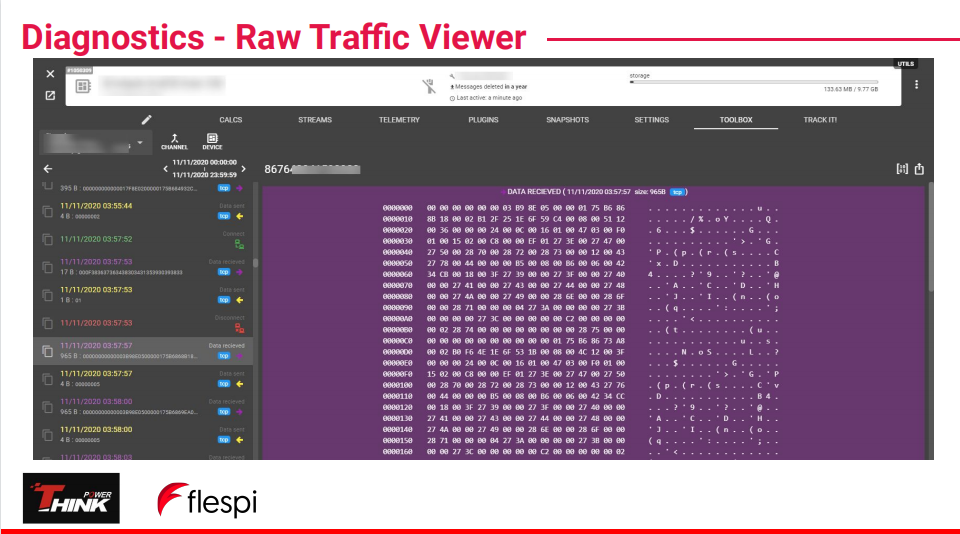The image size is (960, 534).
Task: Click the traffic list scrollbar
Action: pos(255,264)
